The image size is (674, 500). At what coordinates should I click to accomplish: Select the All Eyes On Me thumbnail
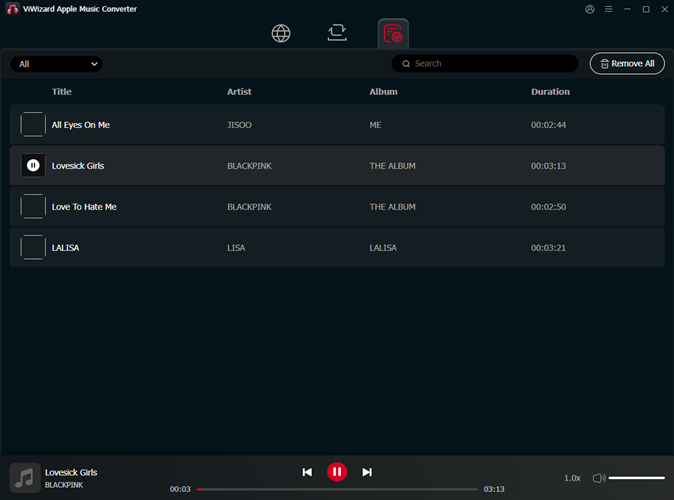[x=33, y=125]
